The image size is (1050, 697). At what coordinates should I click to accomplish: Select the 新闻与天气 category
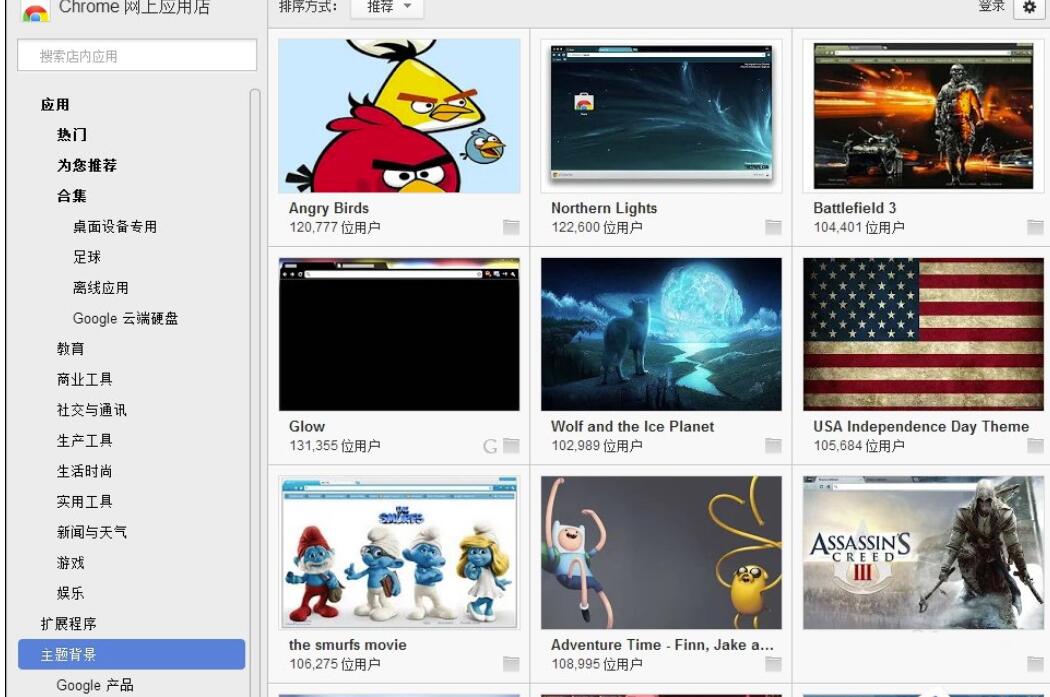pyautogui.click(x=92, y=532)
